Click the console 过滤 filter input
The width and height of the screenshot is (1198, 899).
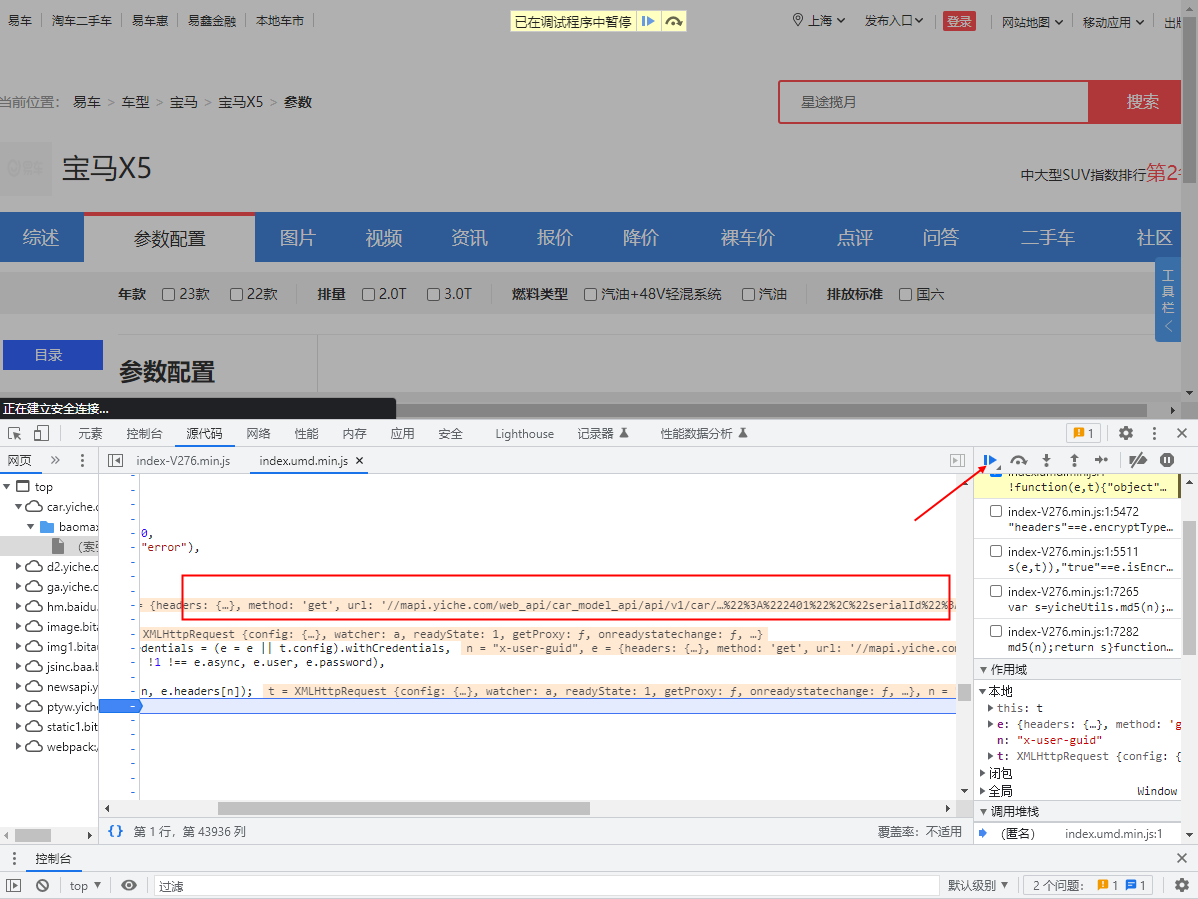pyautogui.click(x=546, y=885)
